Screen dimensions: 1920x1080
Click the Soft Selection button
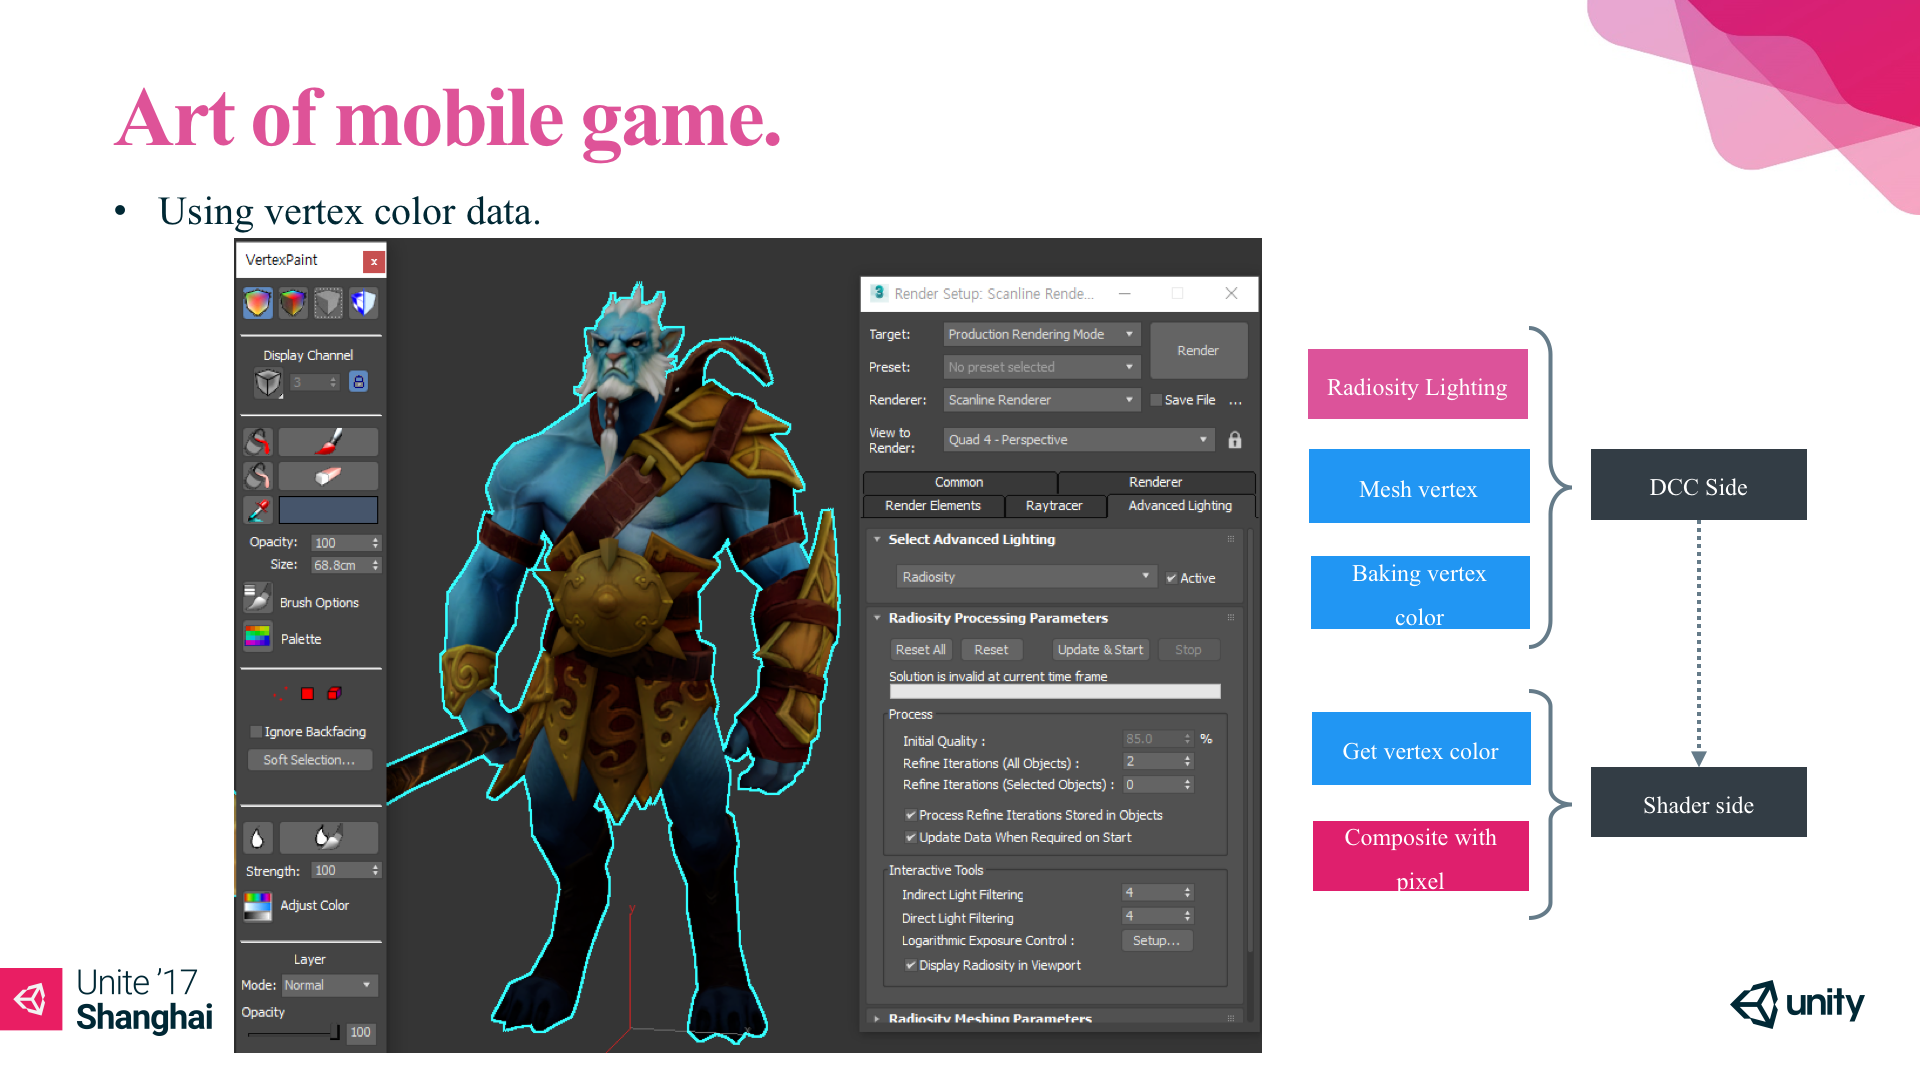(309, 760)
